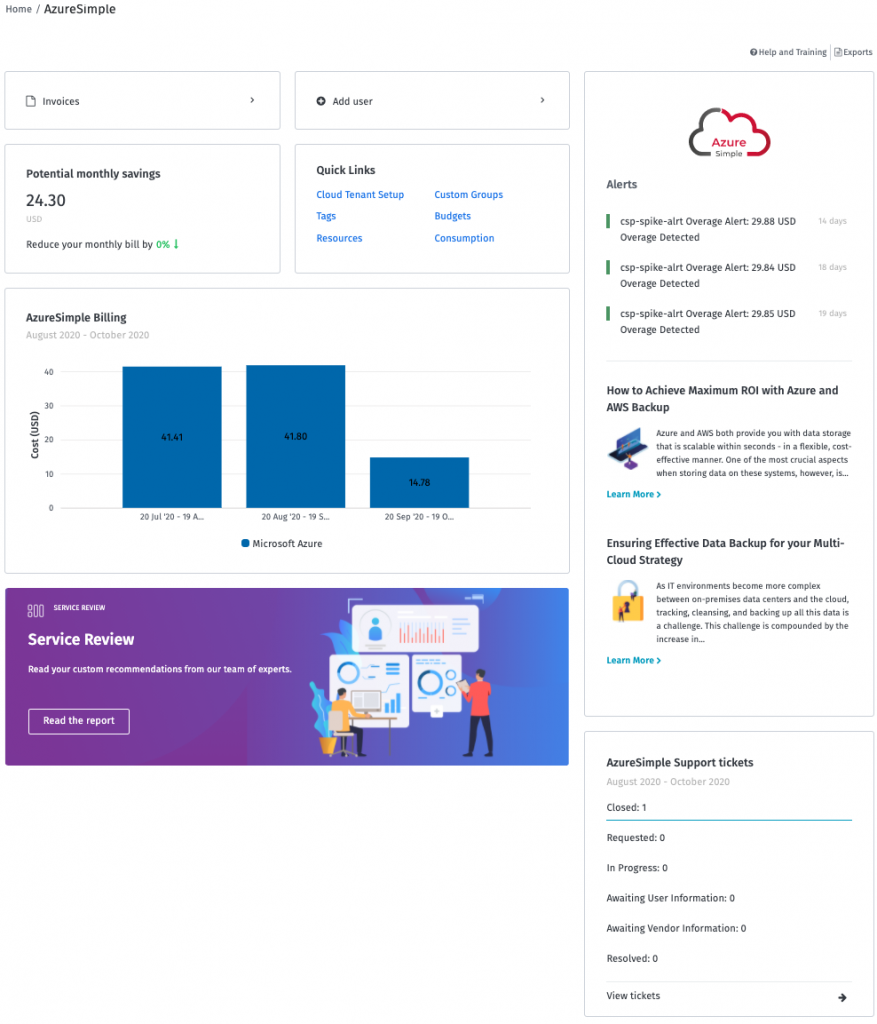Click the Exports file icon
This screenshot has height=1024, width=877.
point(837,52)
